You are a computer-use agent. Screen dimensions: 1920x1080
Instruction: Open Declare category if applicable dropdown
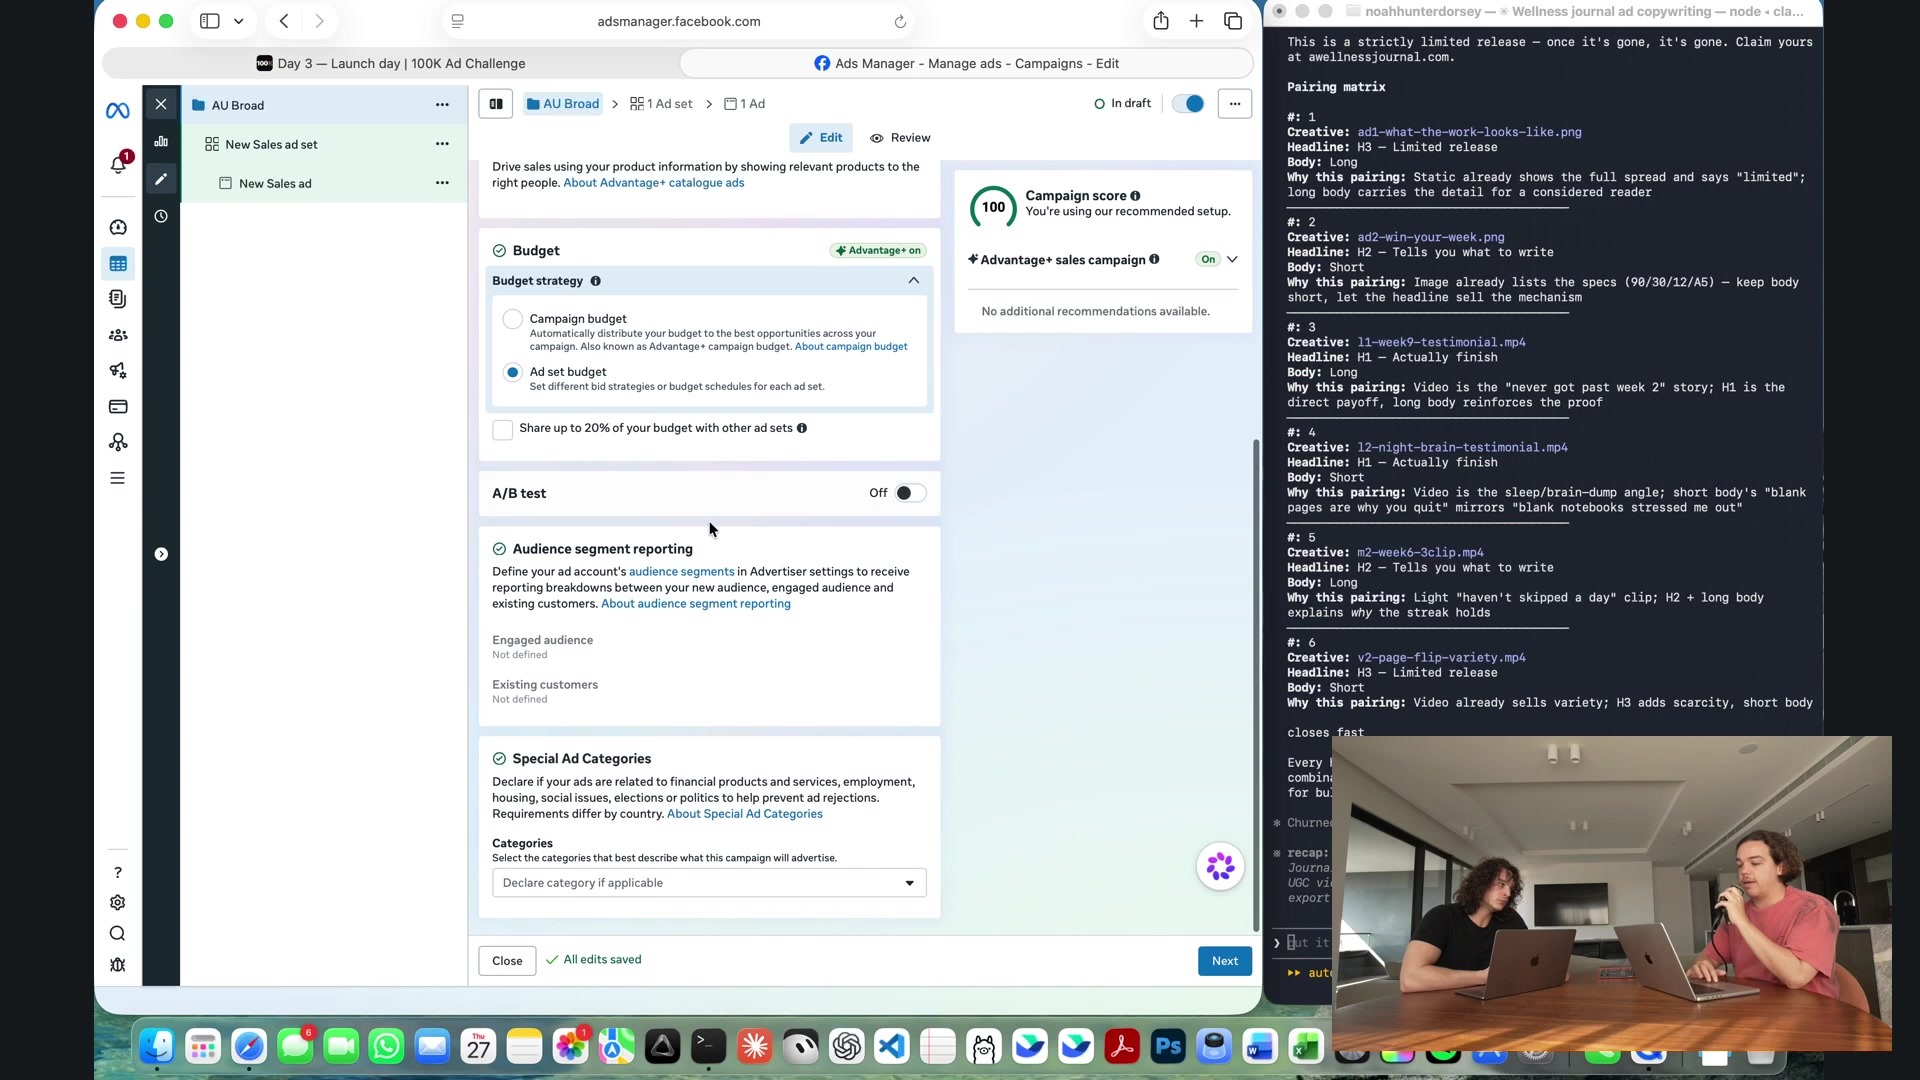click(709, 883)
